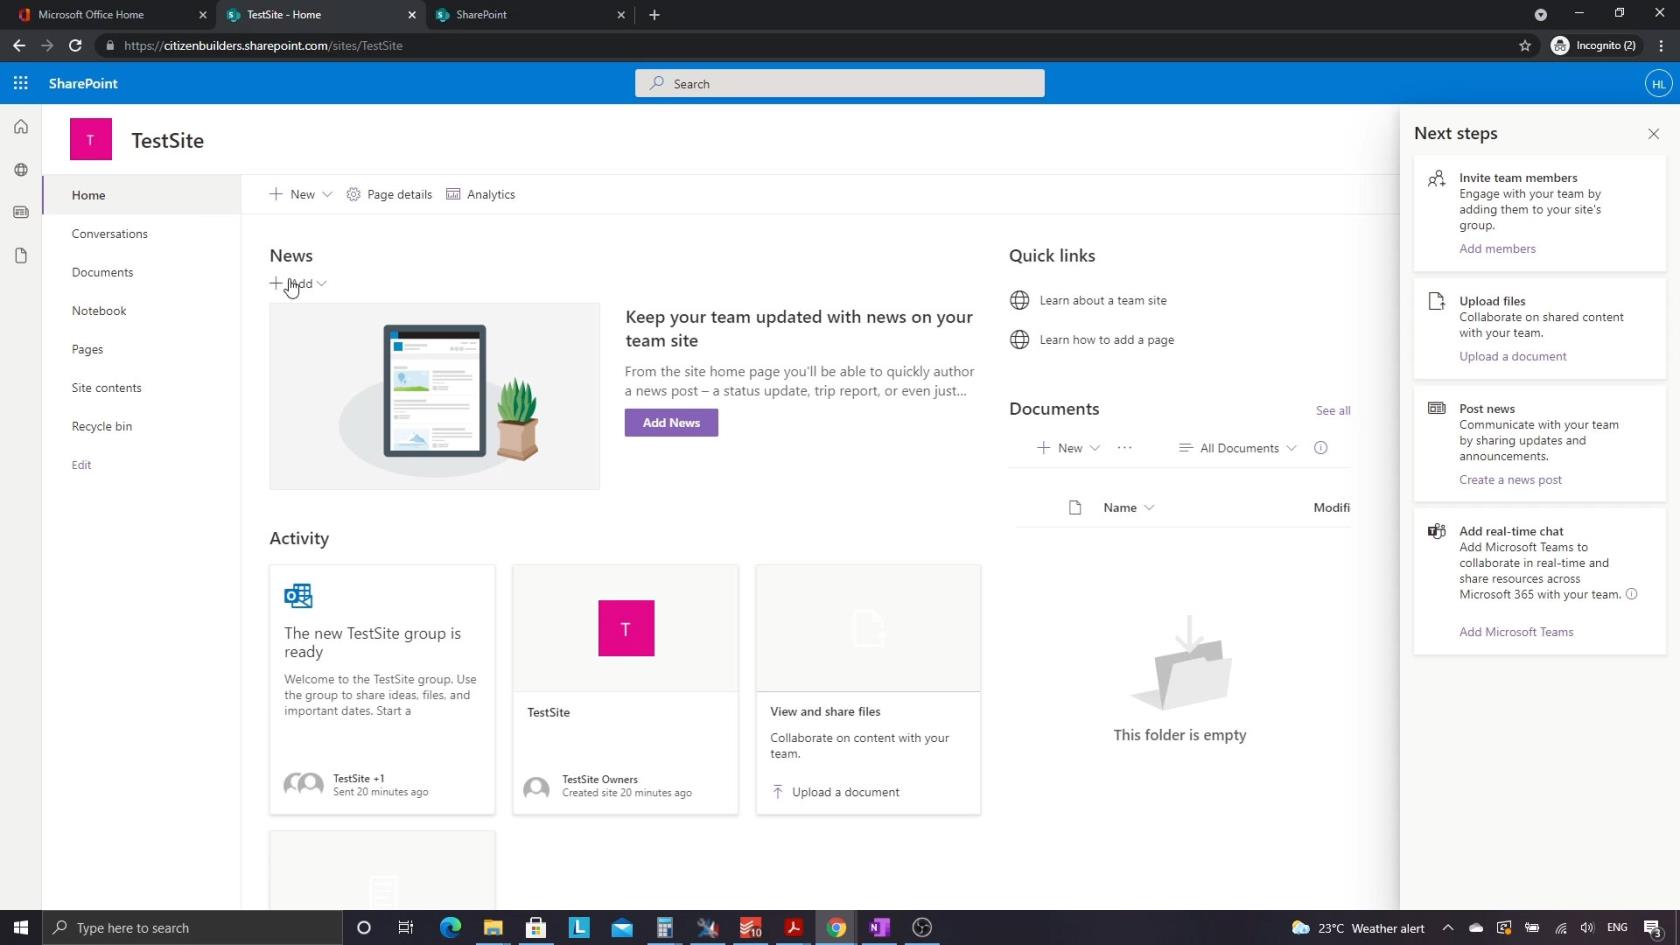
Task: Open the SharePoint app launcher waffle icon
Action: [20, 83]
